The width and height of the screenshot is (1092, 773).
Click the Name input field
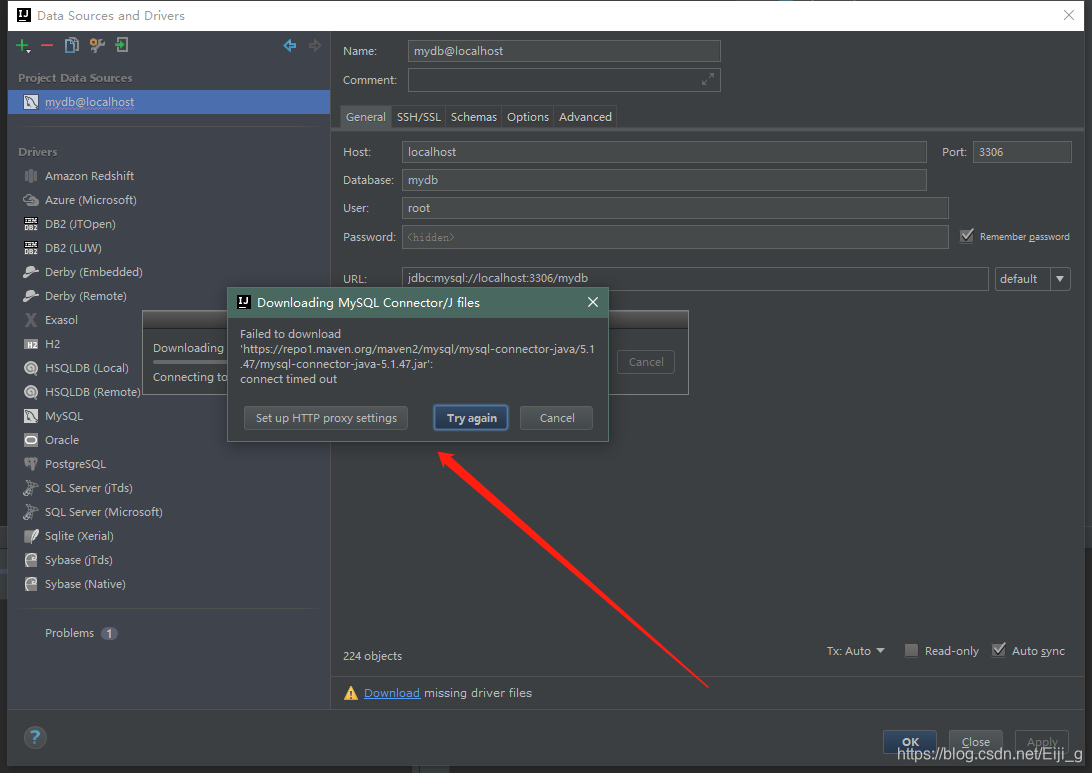(564, 51)
